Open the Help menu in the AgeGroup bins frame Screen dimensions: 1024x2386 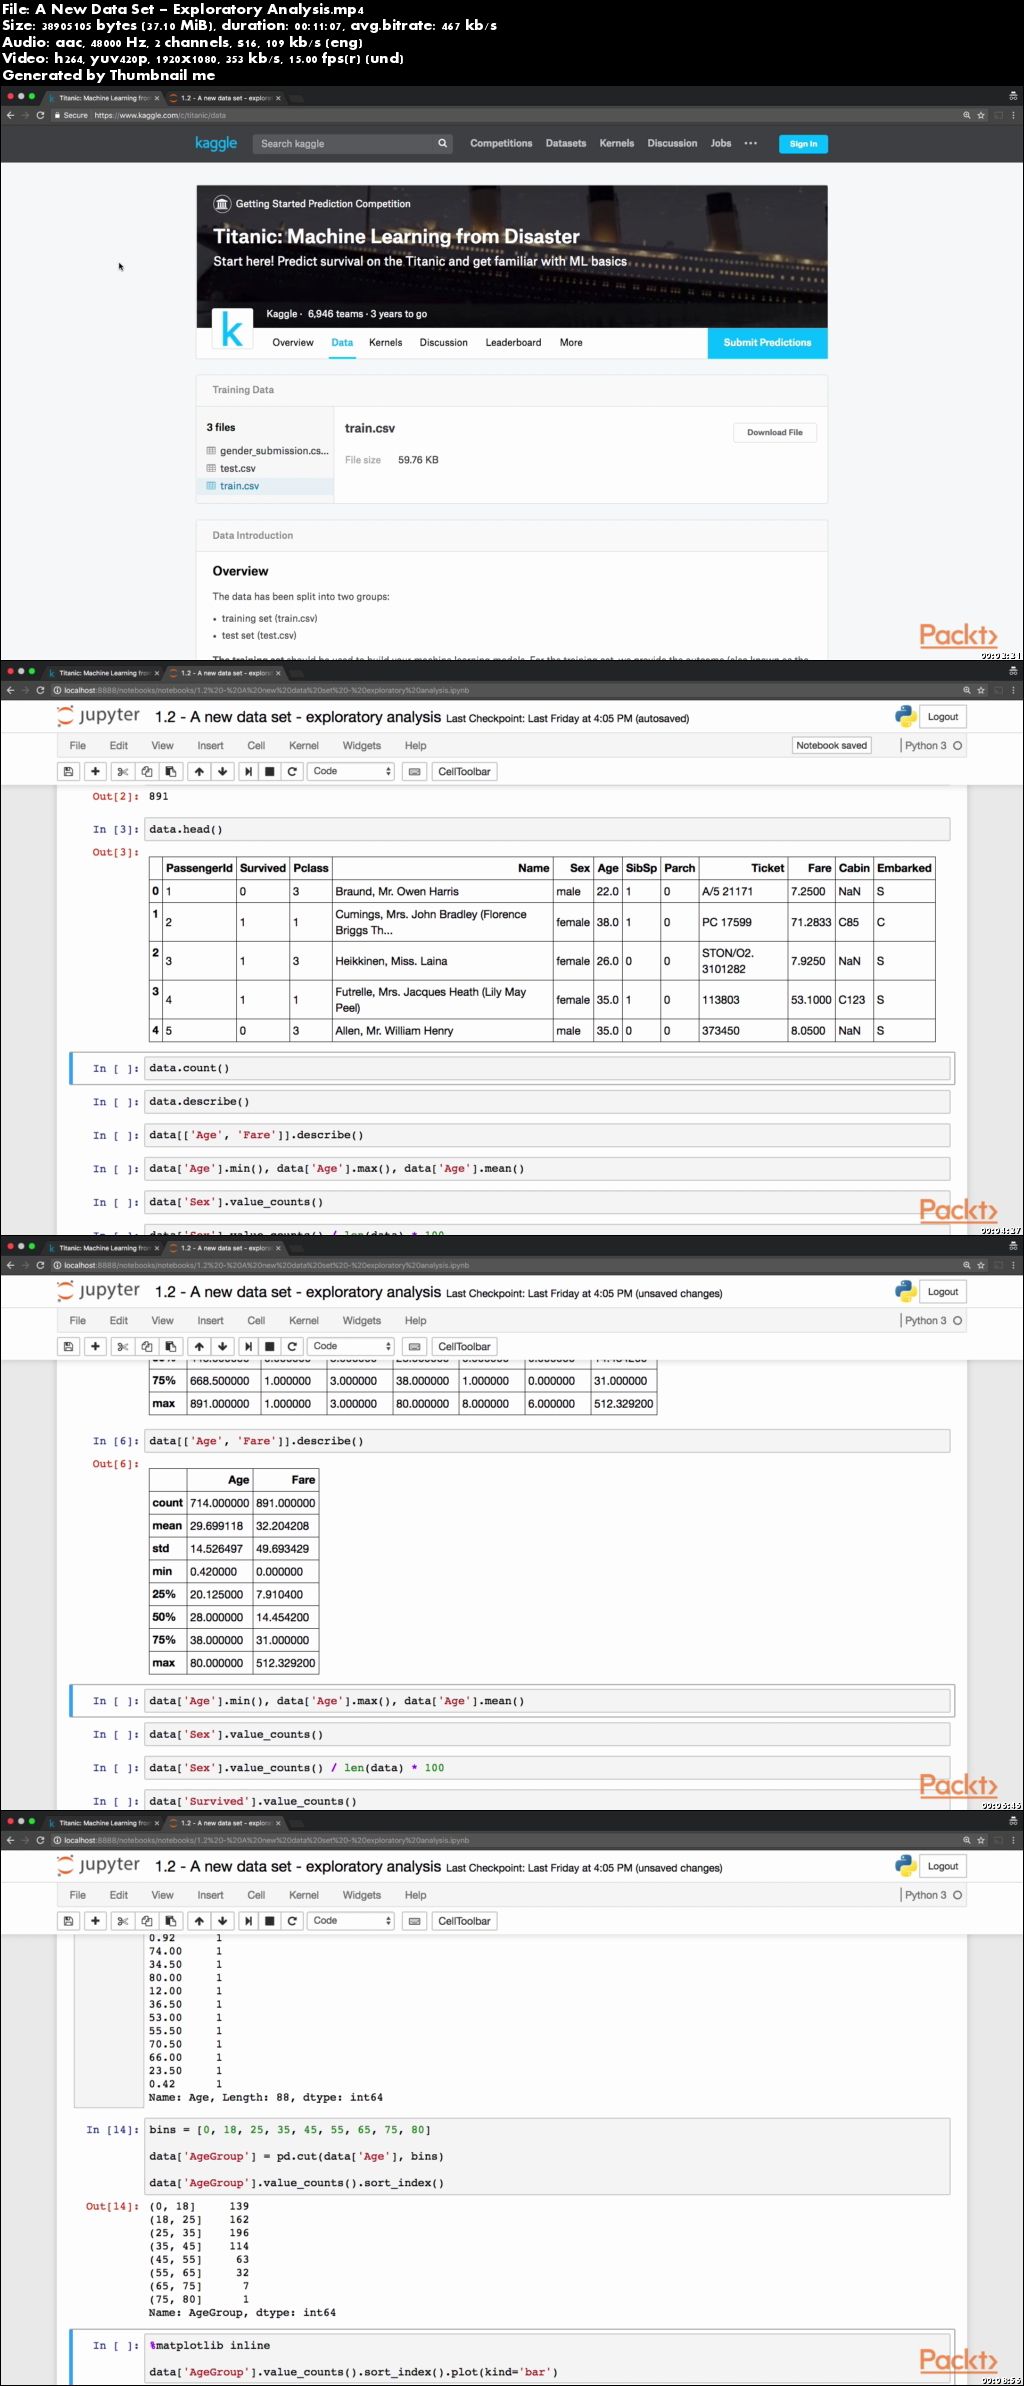pos(416,1895)
